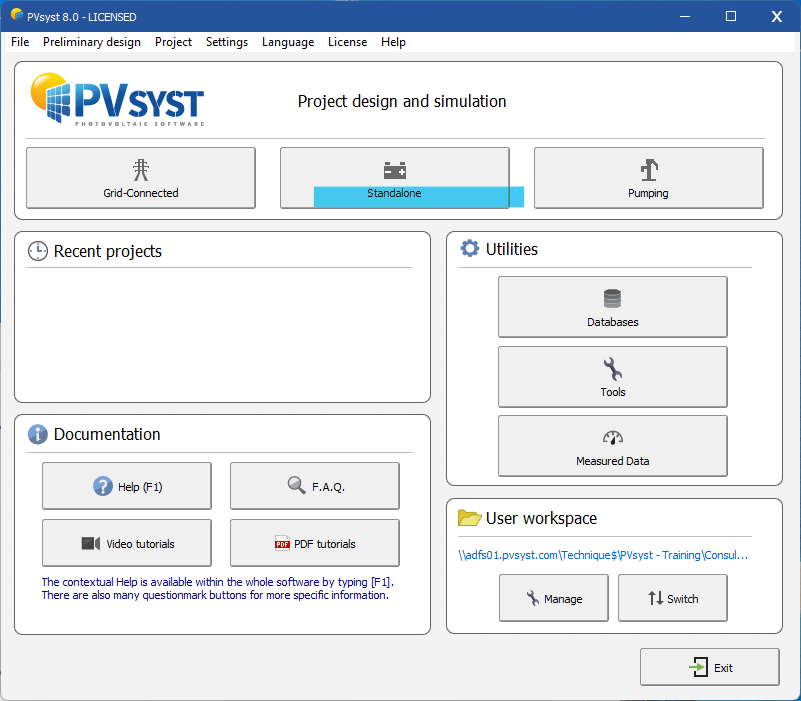Image resolution: width=801 pixels, height=701 pixels.
Task: Click the Grid-Connected pylon icon
Action: coord(141,170)
